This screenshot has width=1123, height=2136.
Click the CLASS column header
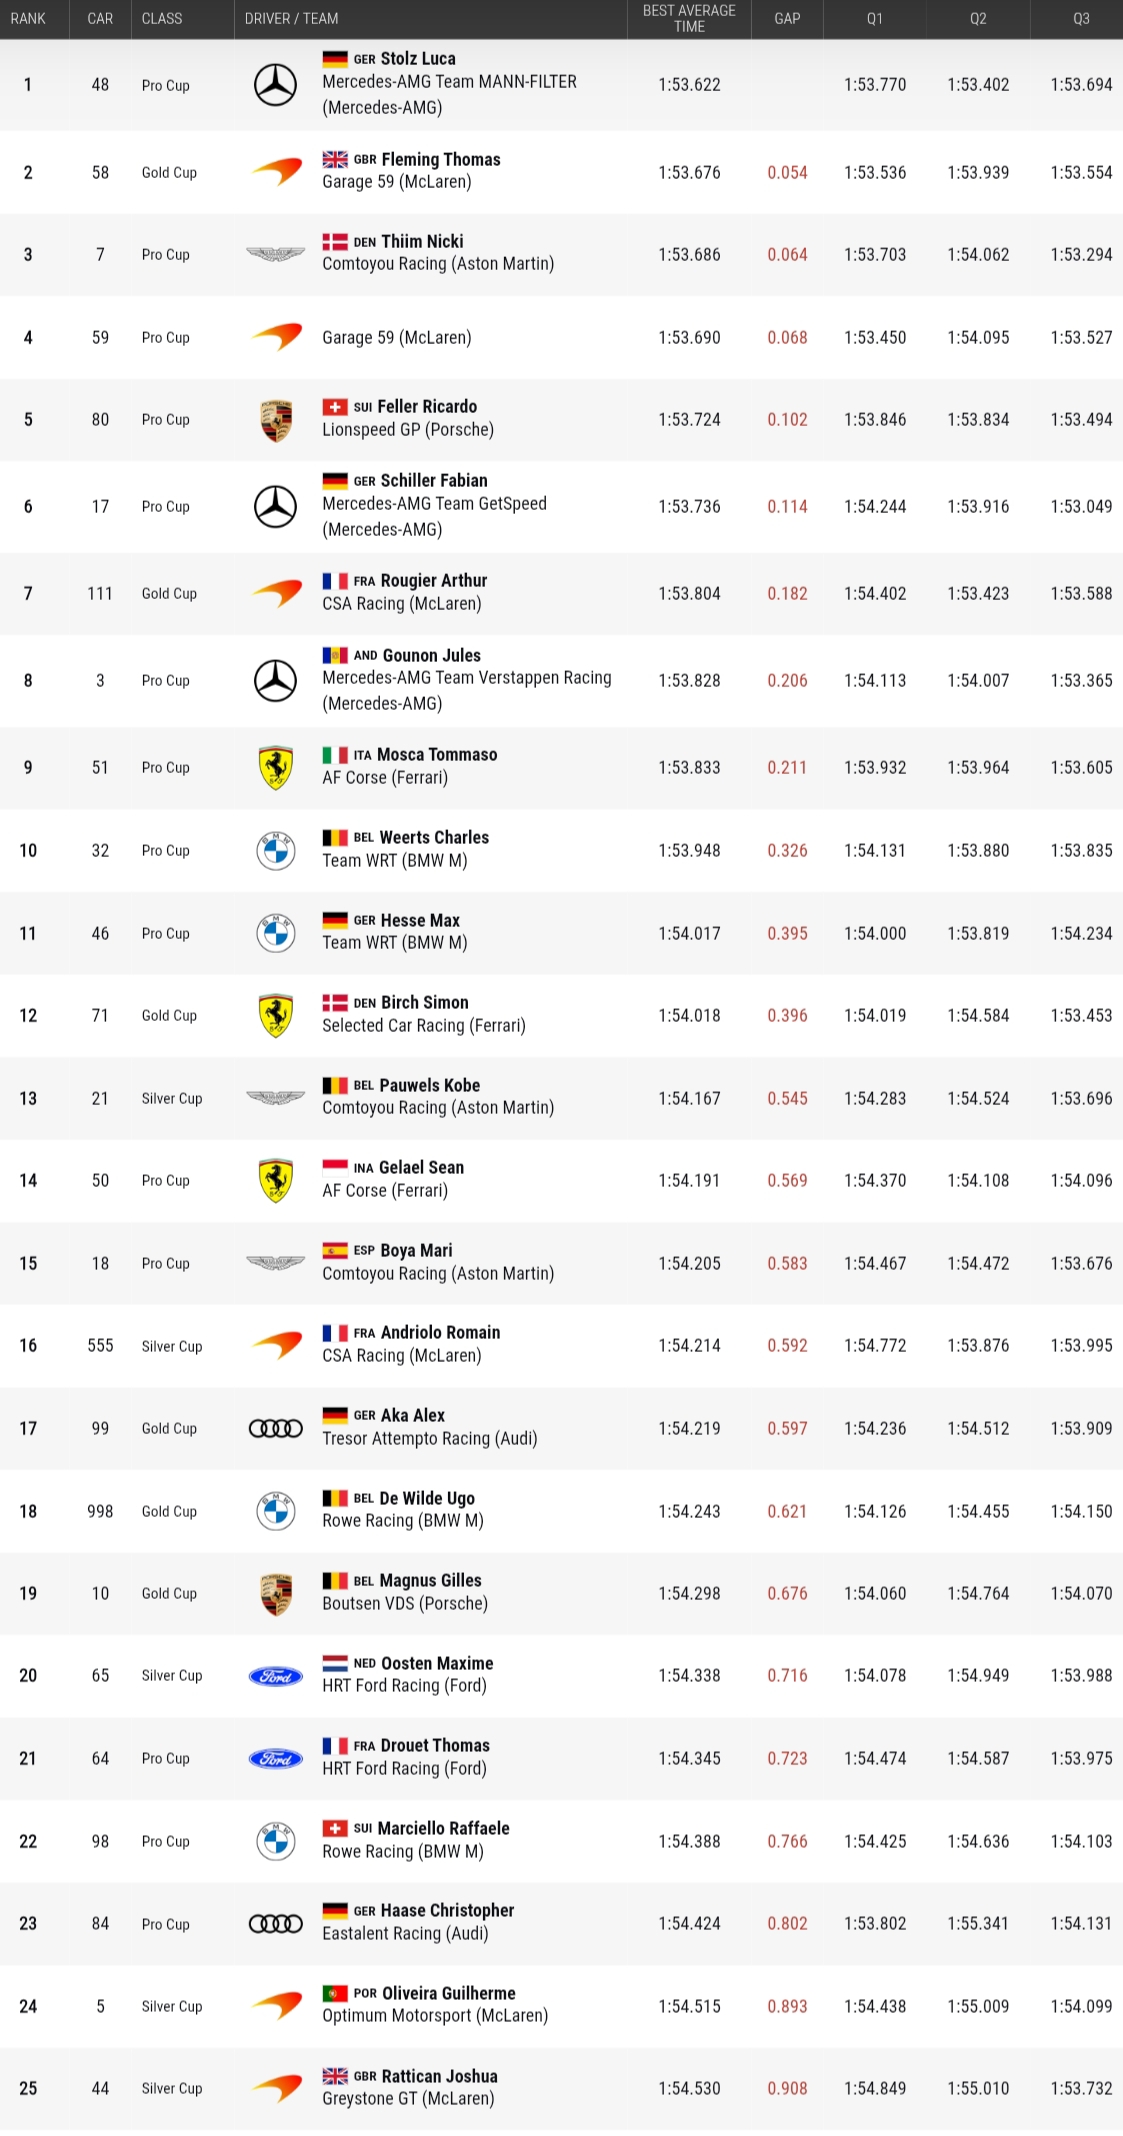pyautogui.click(x=162, y=19)
